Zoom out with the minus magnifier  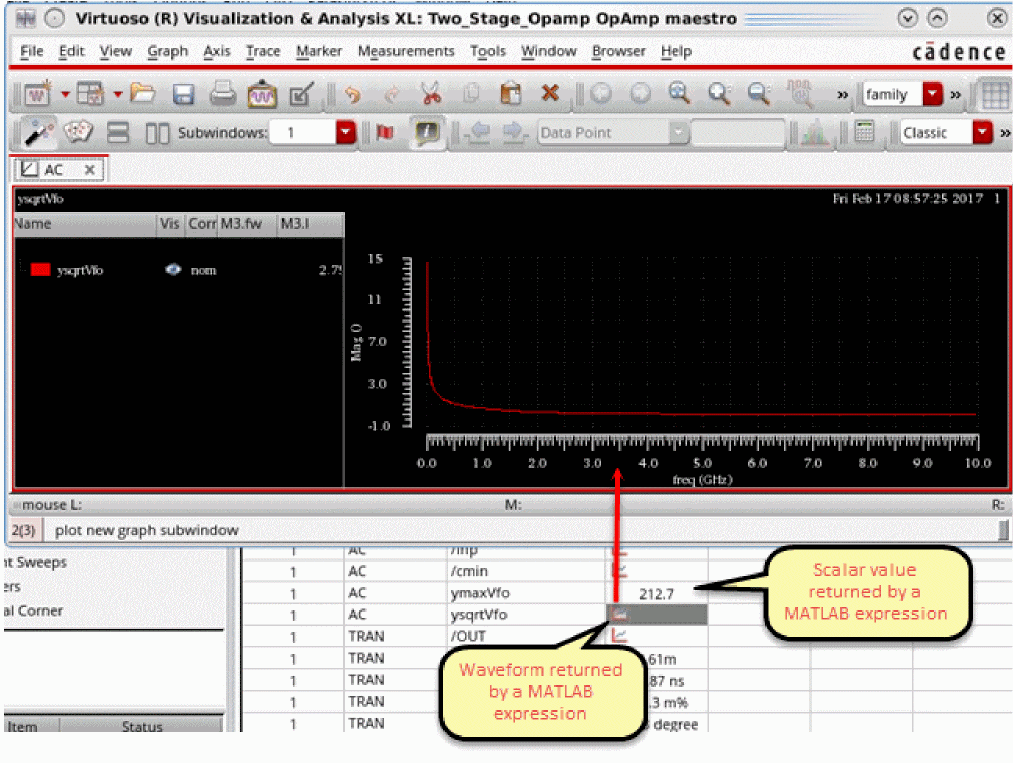[759, 94]
